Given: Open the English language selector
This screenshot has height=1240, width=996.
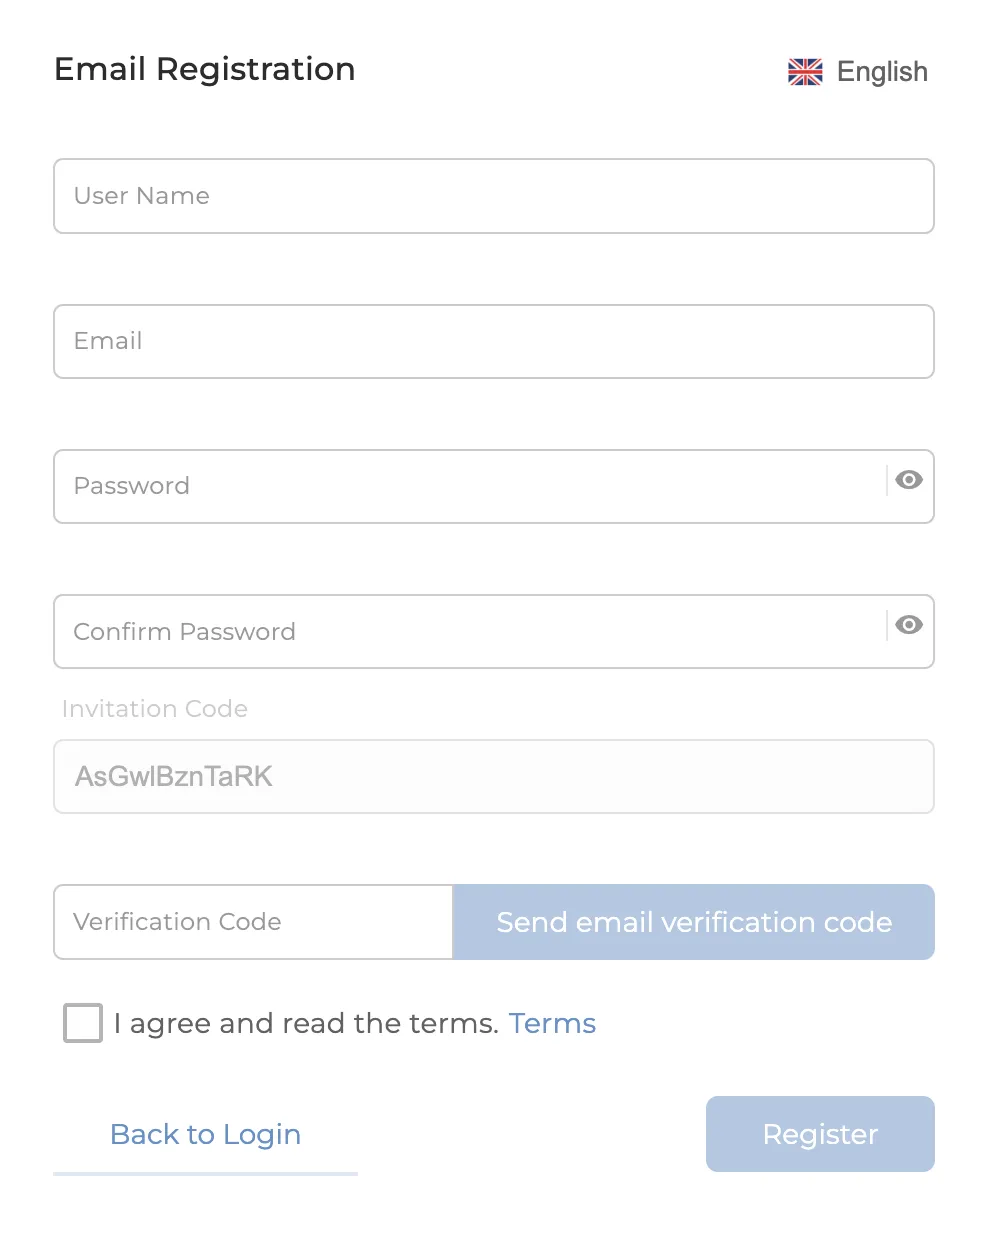Looking at the screenshot, I should (858, 72).
